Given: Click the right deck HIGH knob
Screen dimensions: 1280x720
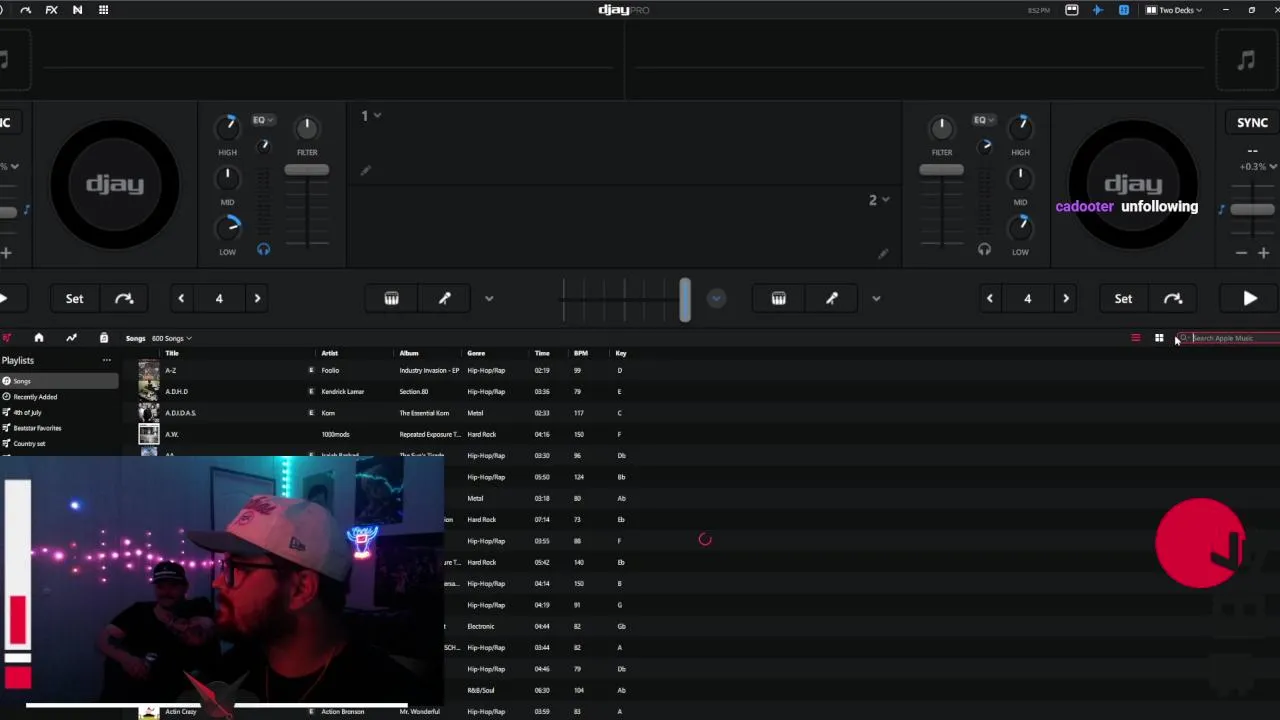Looking at the screenshot, I should tap(1020, 127).
